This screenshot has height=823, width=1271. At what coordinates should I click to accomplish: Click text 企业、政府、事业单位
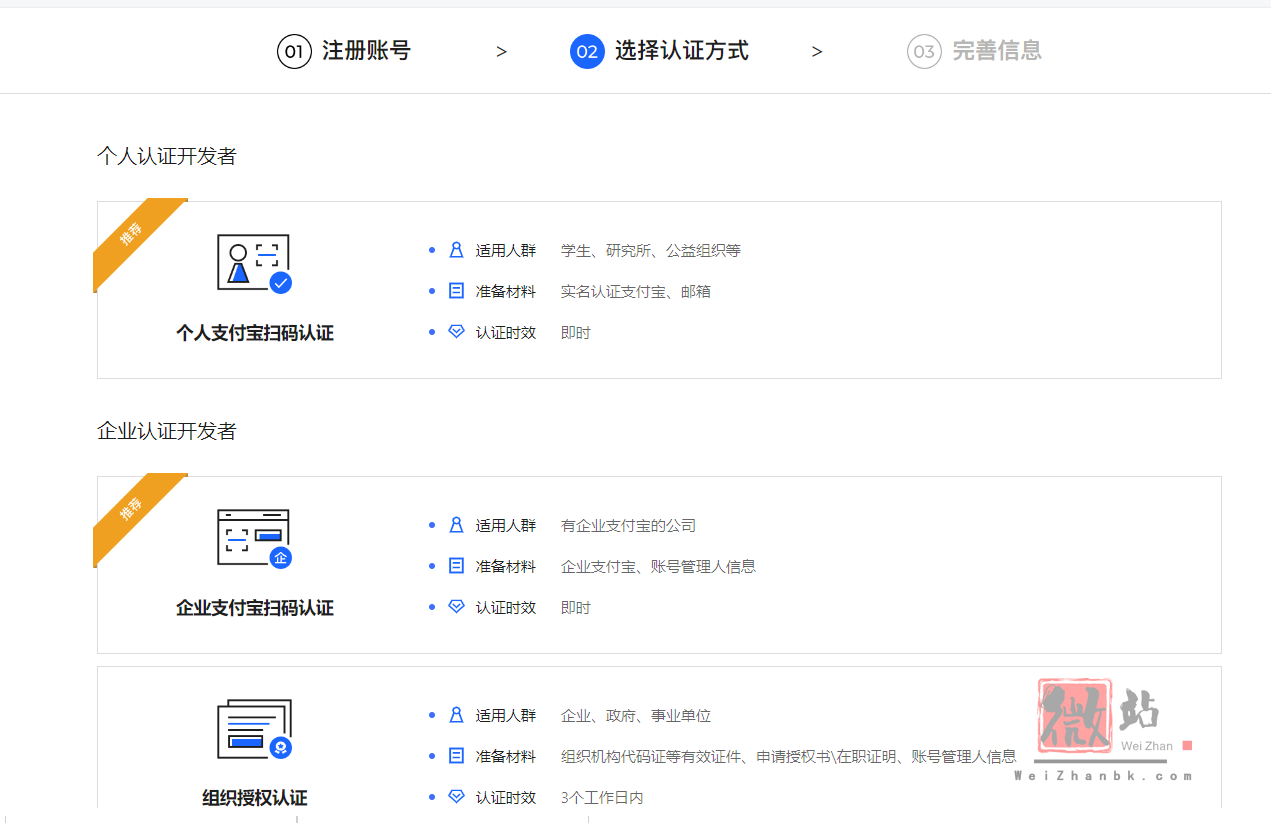(x=636, y=716)
